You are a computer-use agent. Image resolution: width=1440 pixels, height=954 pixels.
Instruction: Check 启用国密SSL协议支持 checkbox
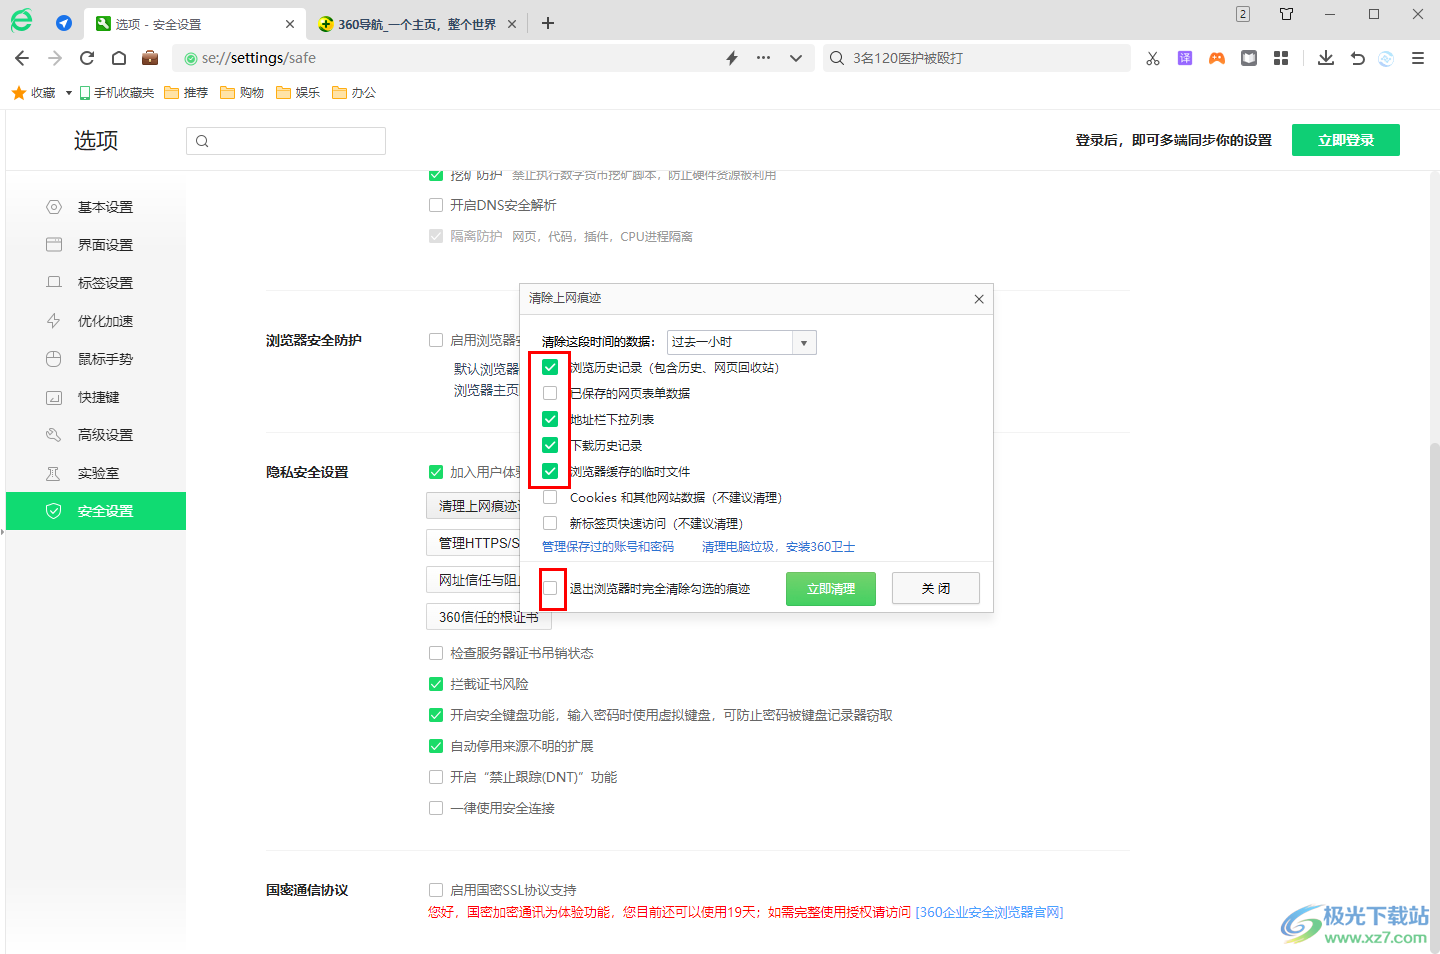[x=436, y=890]
